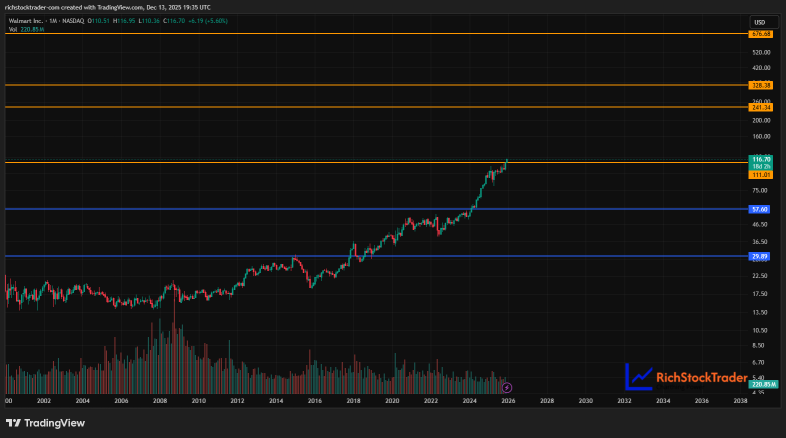Click the 220.85M volume label on price axis
Viewport: 786px width, 438px height.
point(763,384)
